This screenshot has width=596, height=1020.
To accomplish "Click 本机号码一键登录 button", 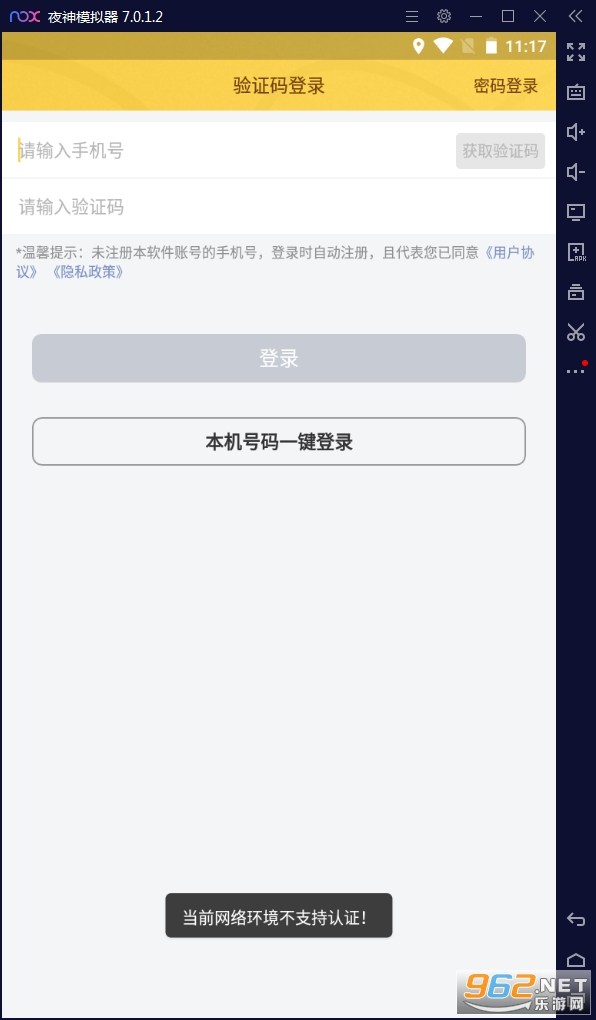I will click(278, 442).
